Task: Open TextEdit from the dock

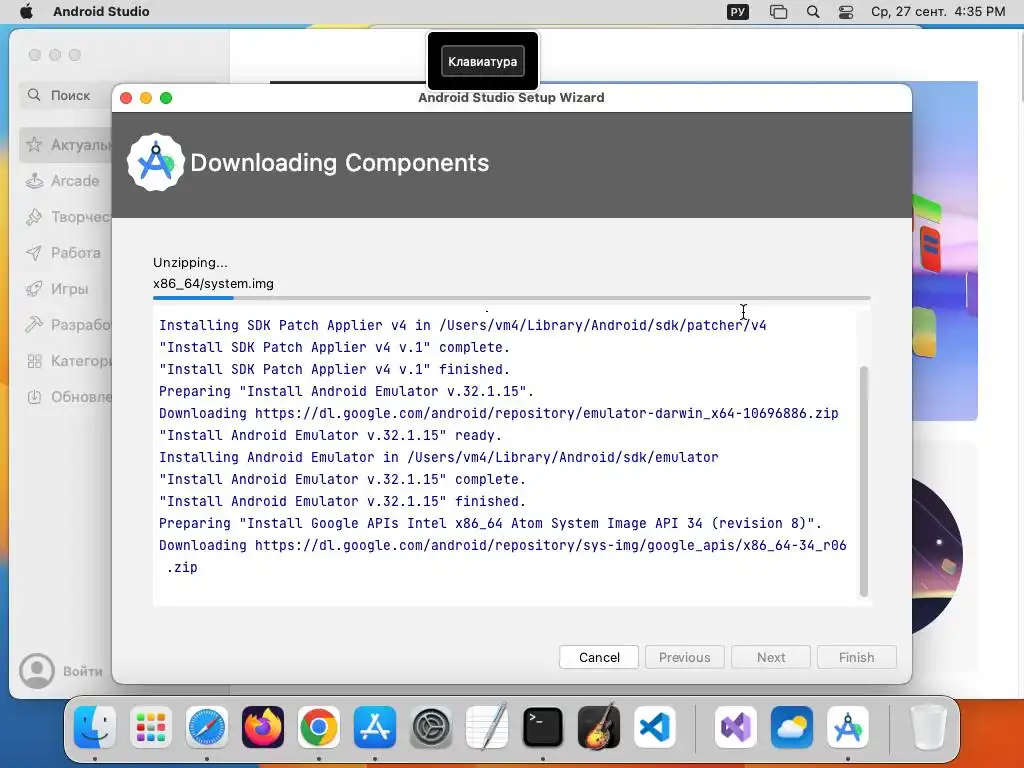Action: 487,727
